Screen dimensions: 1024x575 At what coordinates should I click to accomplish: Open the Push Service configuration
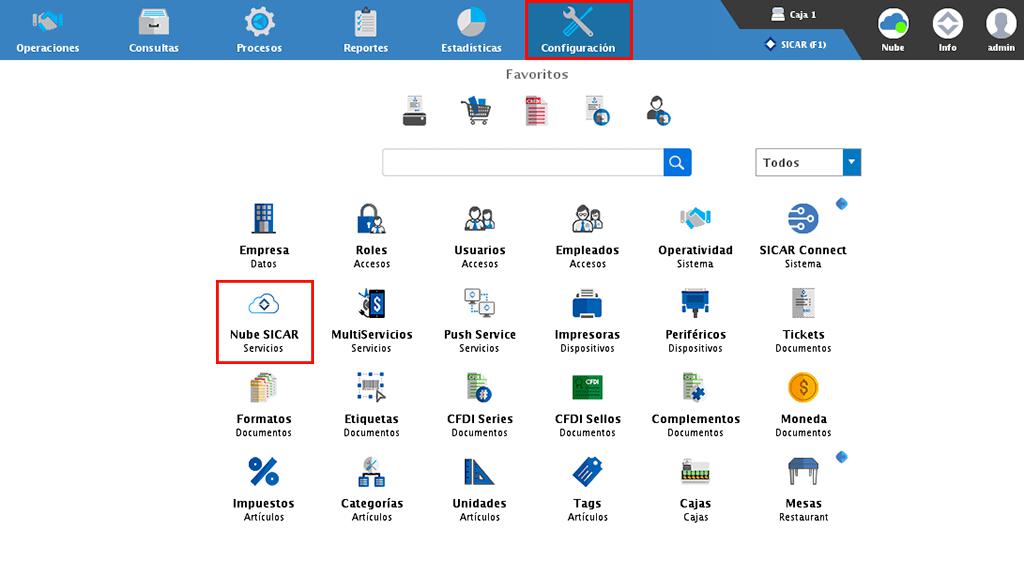[479, 319]
